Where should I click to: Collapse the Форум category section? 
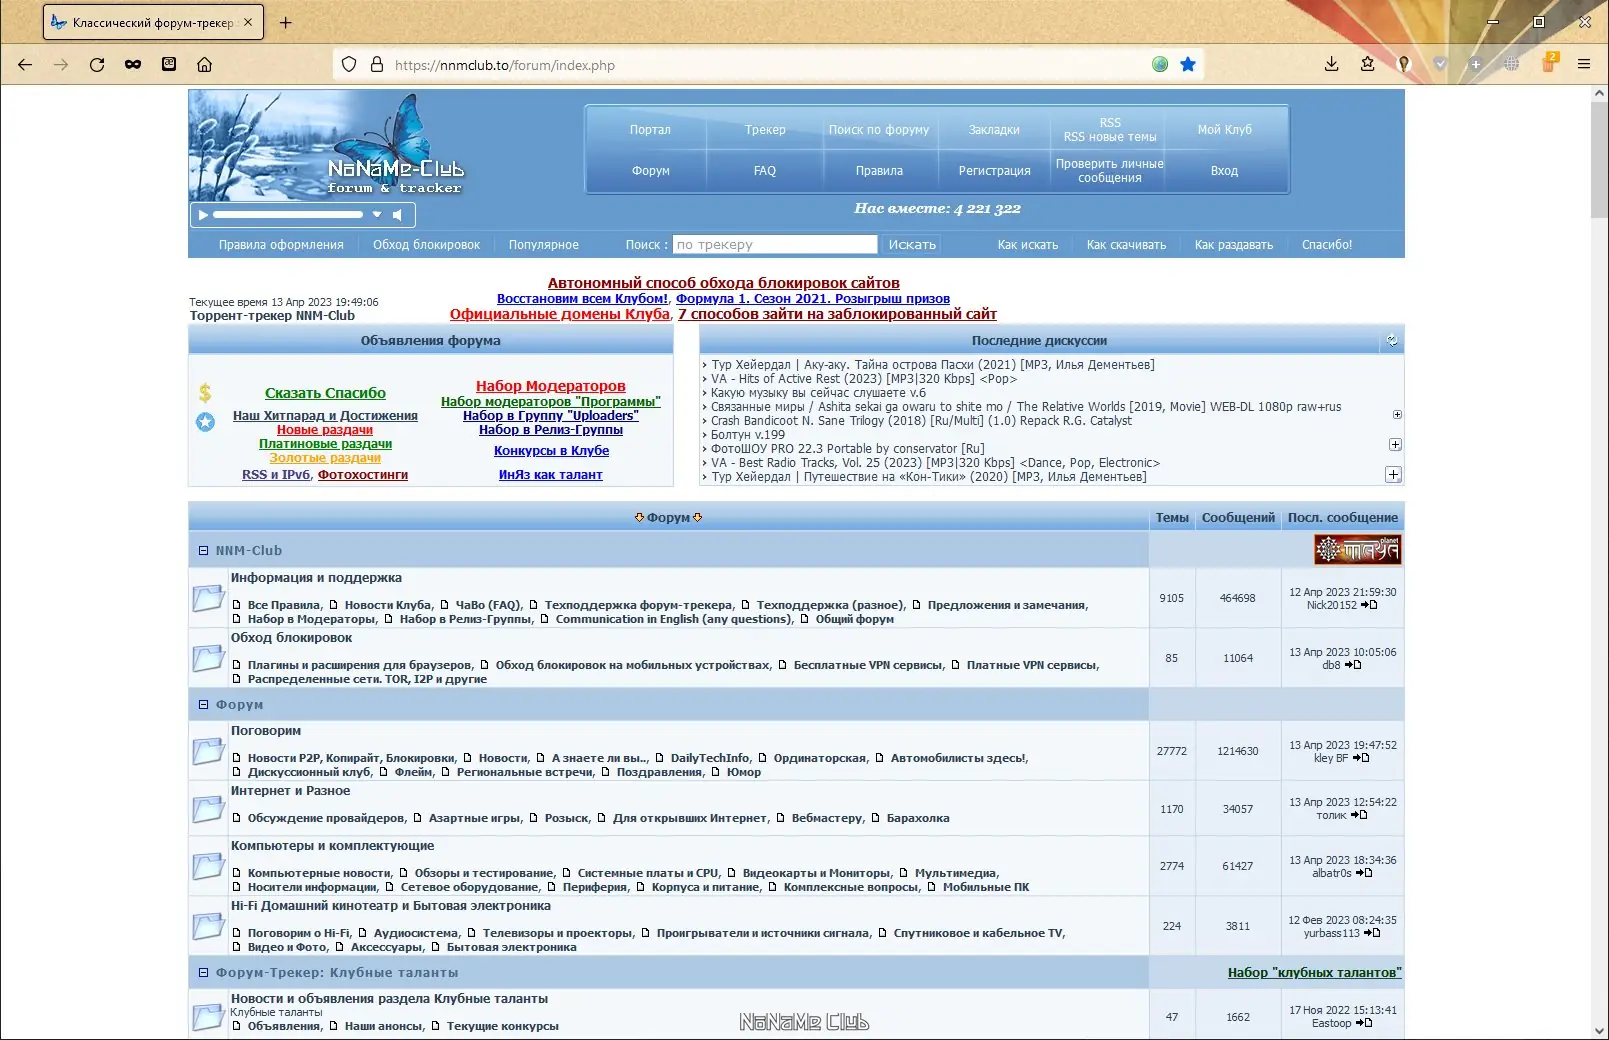pos(203,705)
